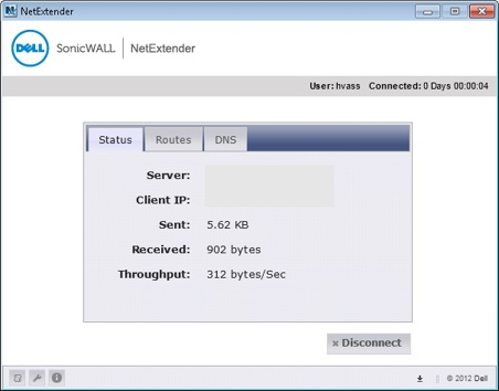Screen dimensions: 499x391
Task: Click the info (about) icon
Action: (57, 378)
